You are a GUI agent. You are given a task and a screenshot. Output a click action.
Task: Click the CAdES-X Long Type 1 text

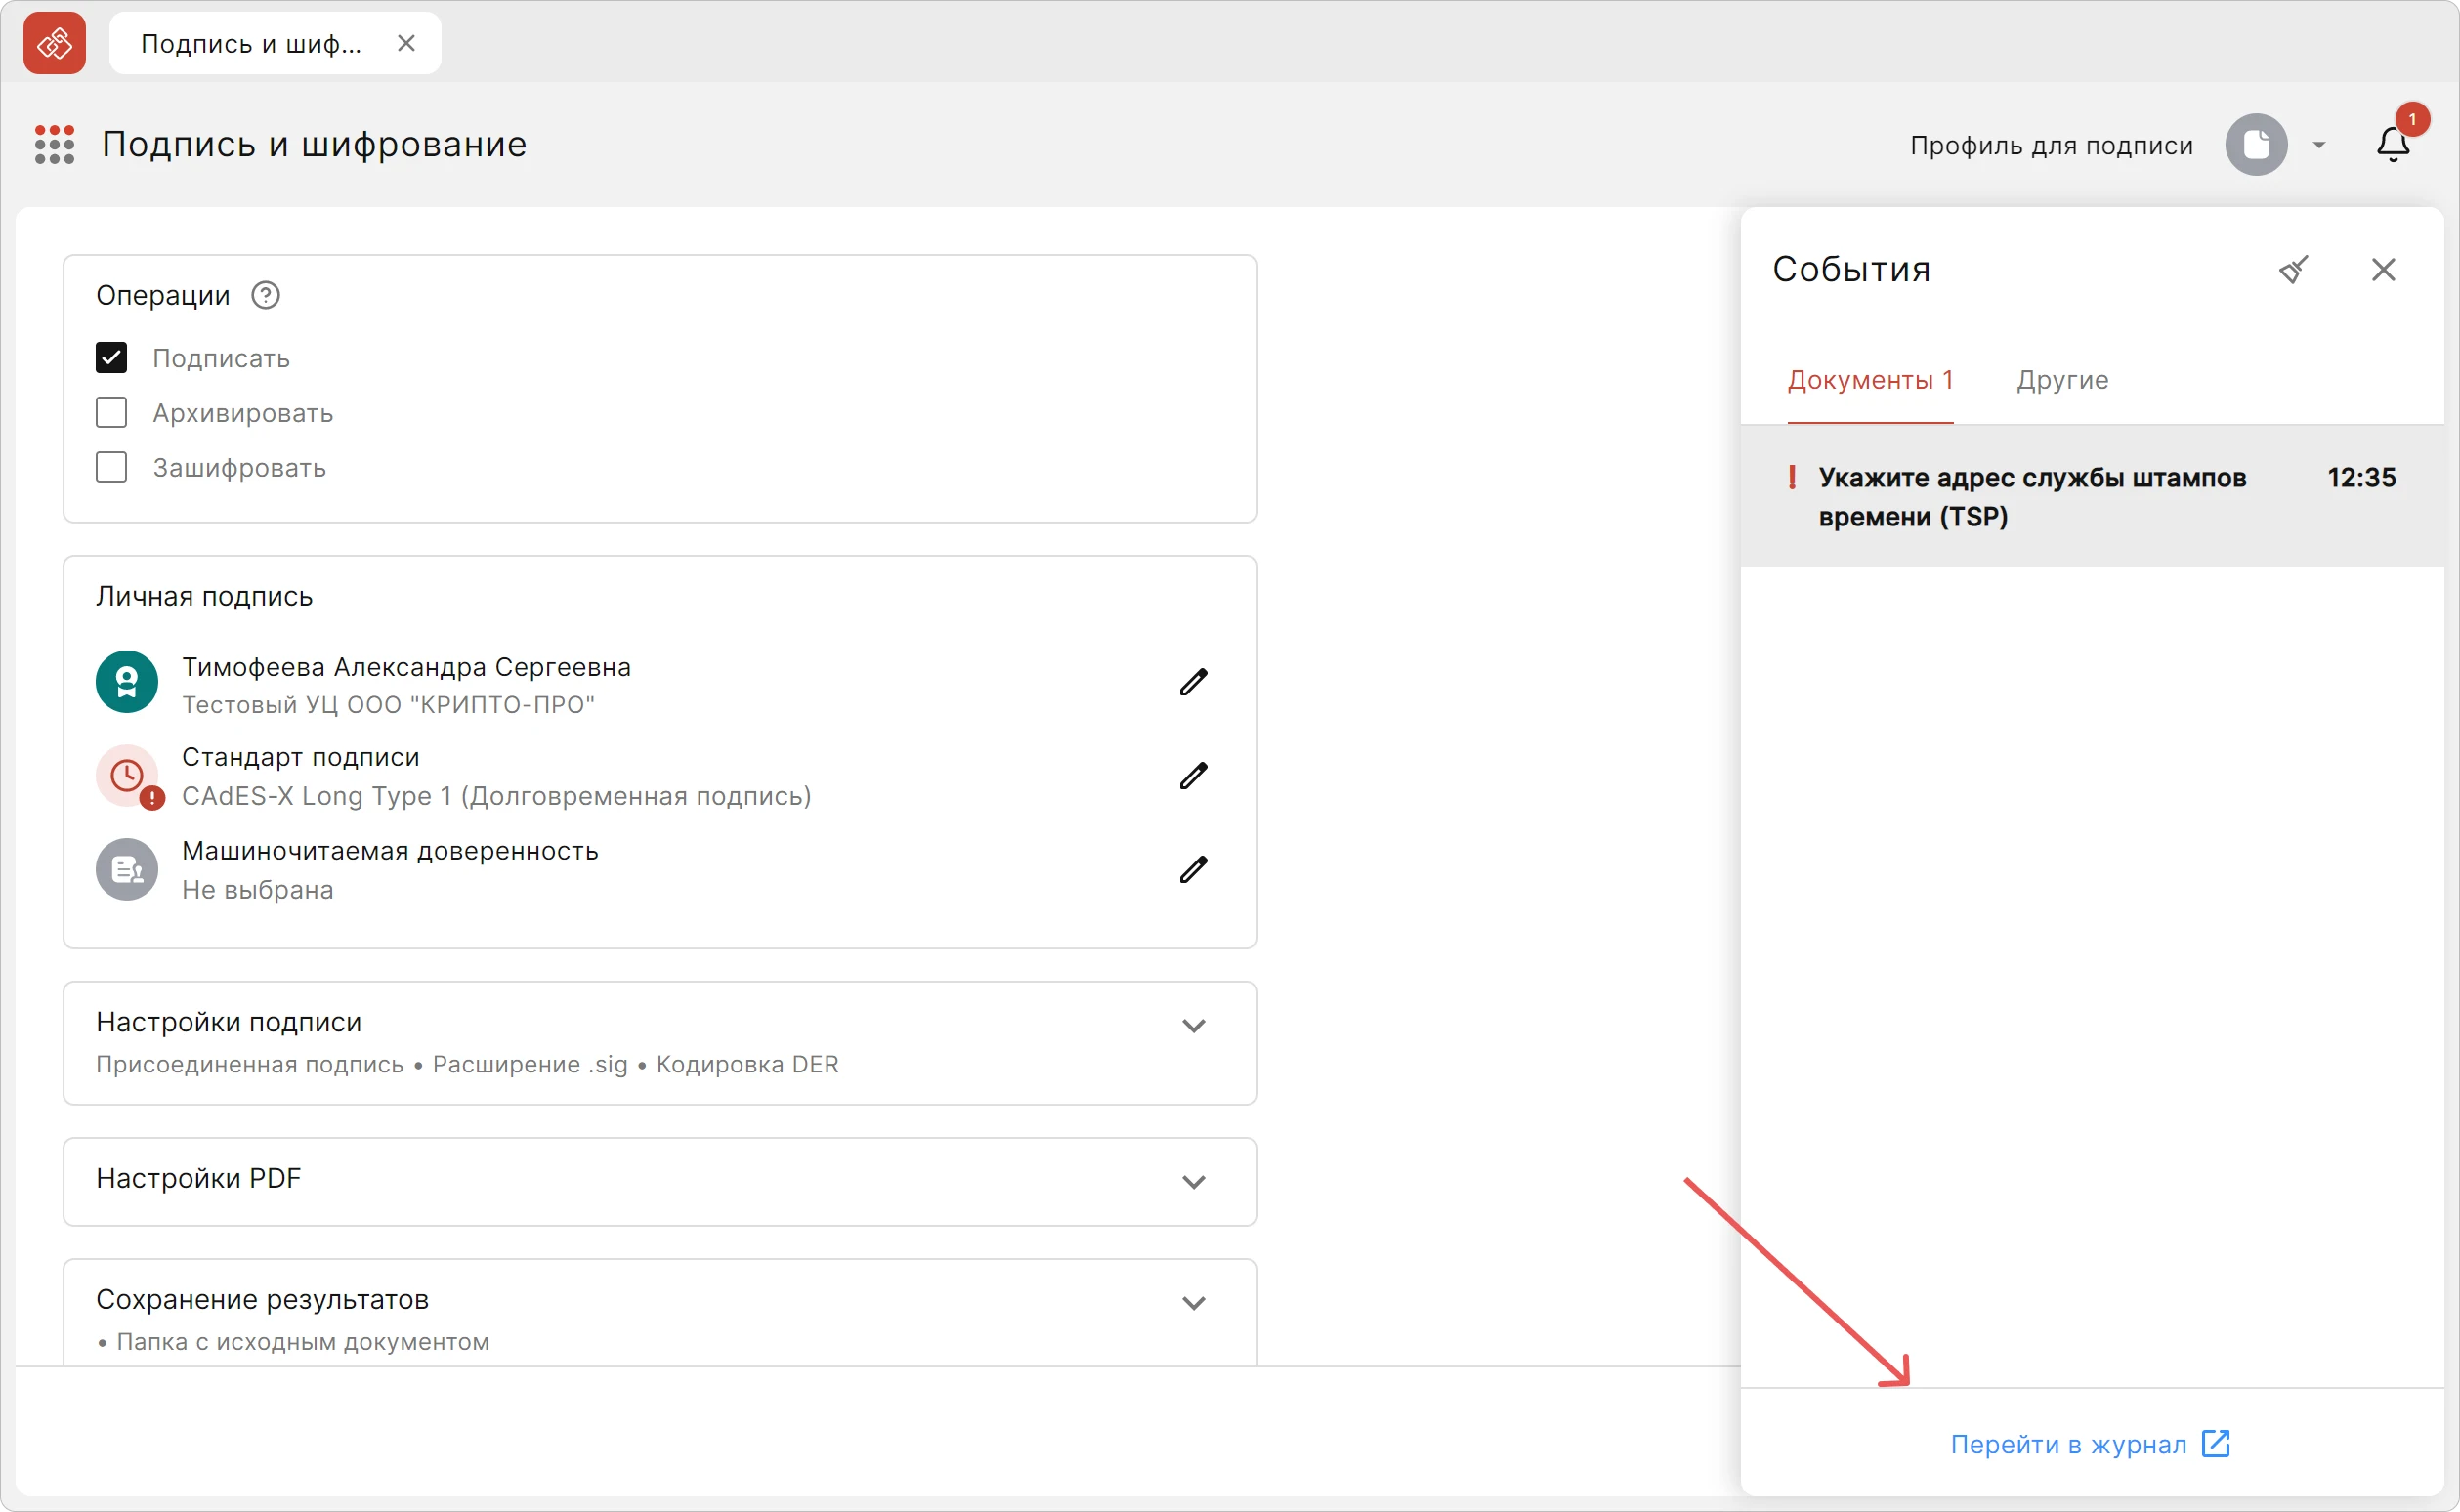(496, 796)
